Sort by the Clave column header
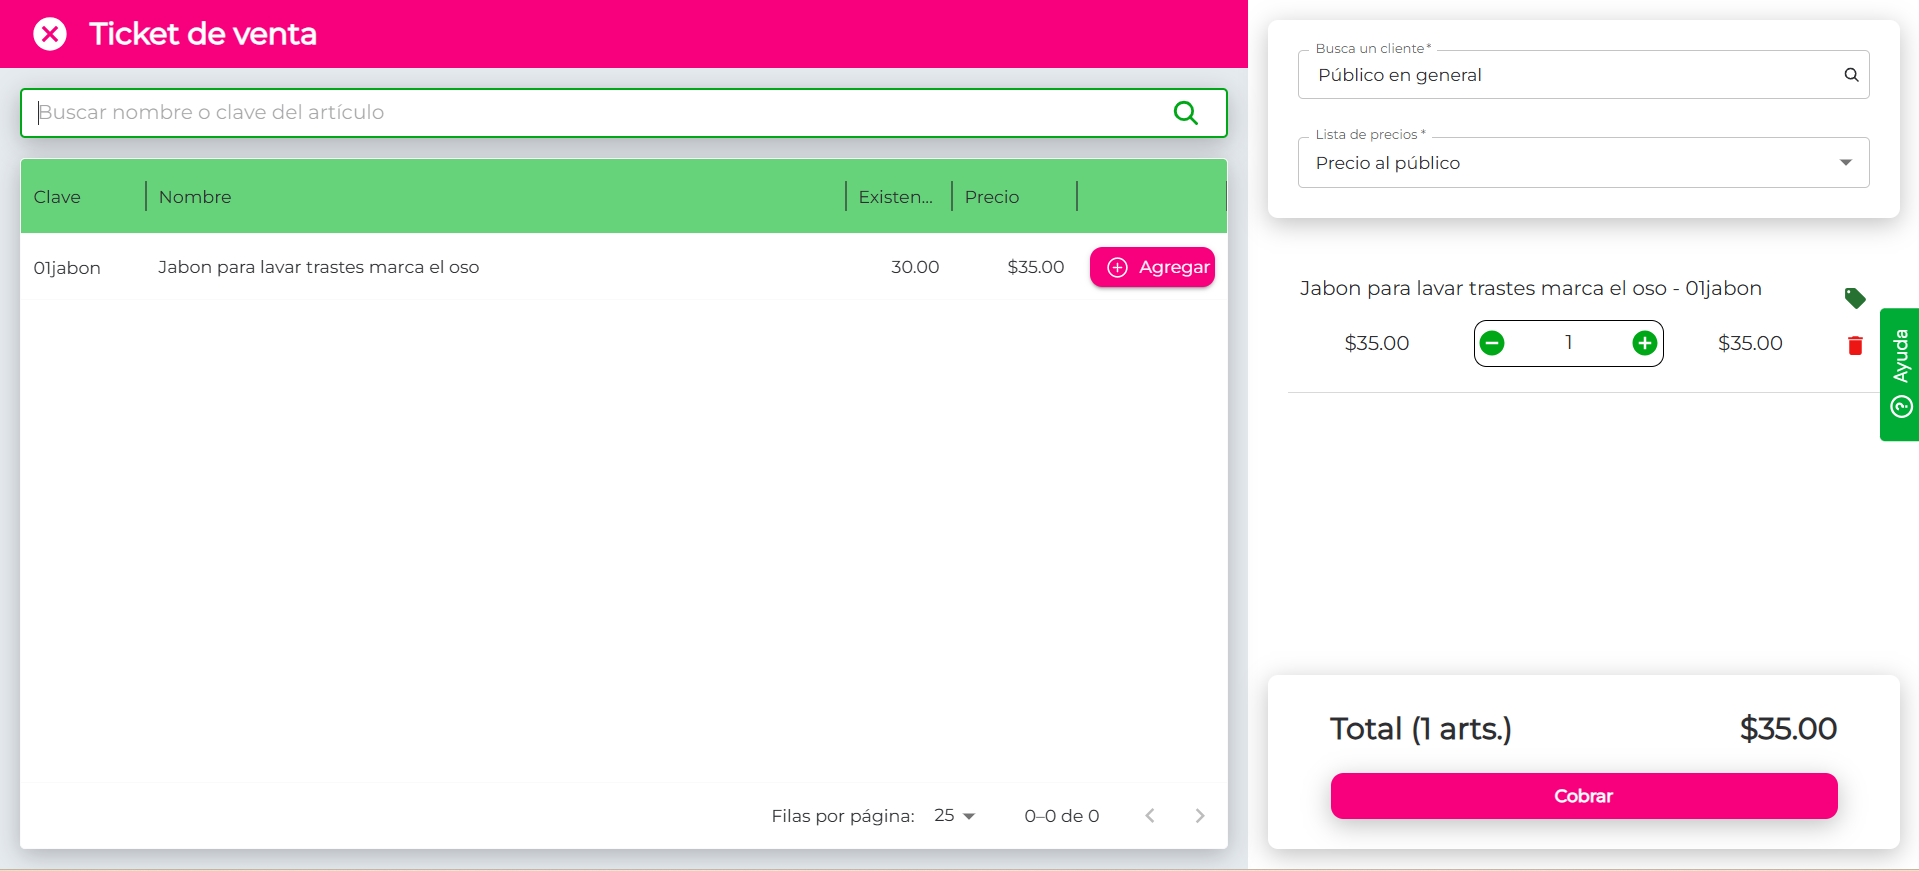Viewport: 1919px width, 871px height. click(57, 197)
